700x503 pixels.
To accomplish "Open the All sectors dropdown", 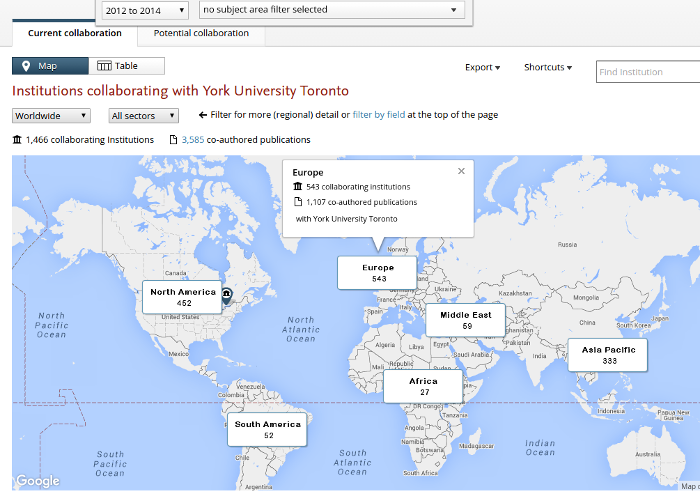I will (x=144, y=116).
